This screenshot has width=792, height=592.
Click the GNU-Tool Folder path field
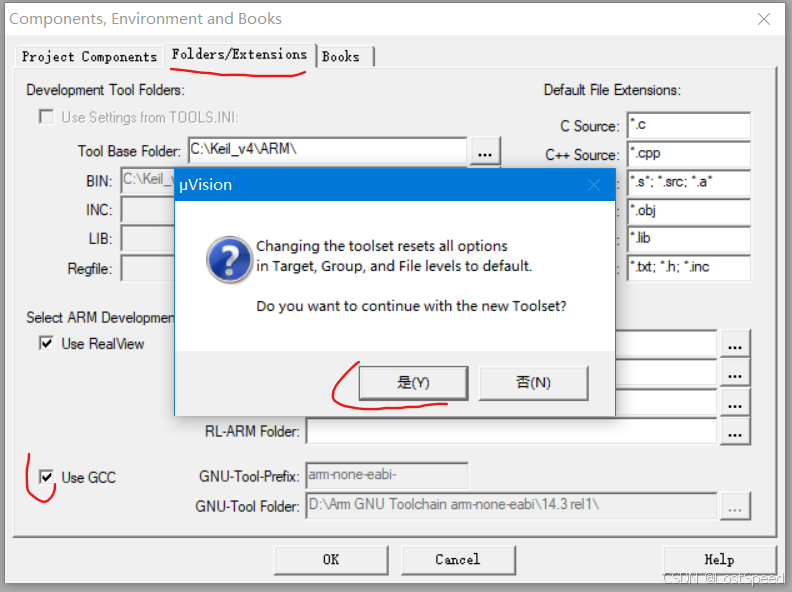pos(511,505)
